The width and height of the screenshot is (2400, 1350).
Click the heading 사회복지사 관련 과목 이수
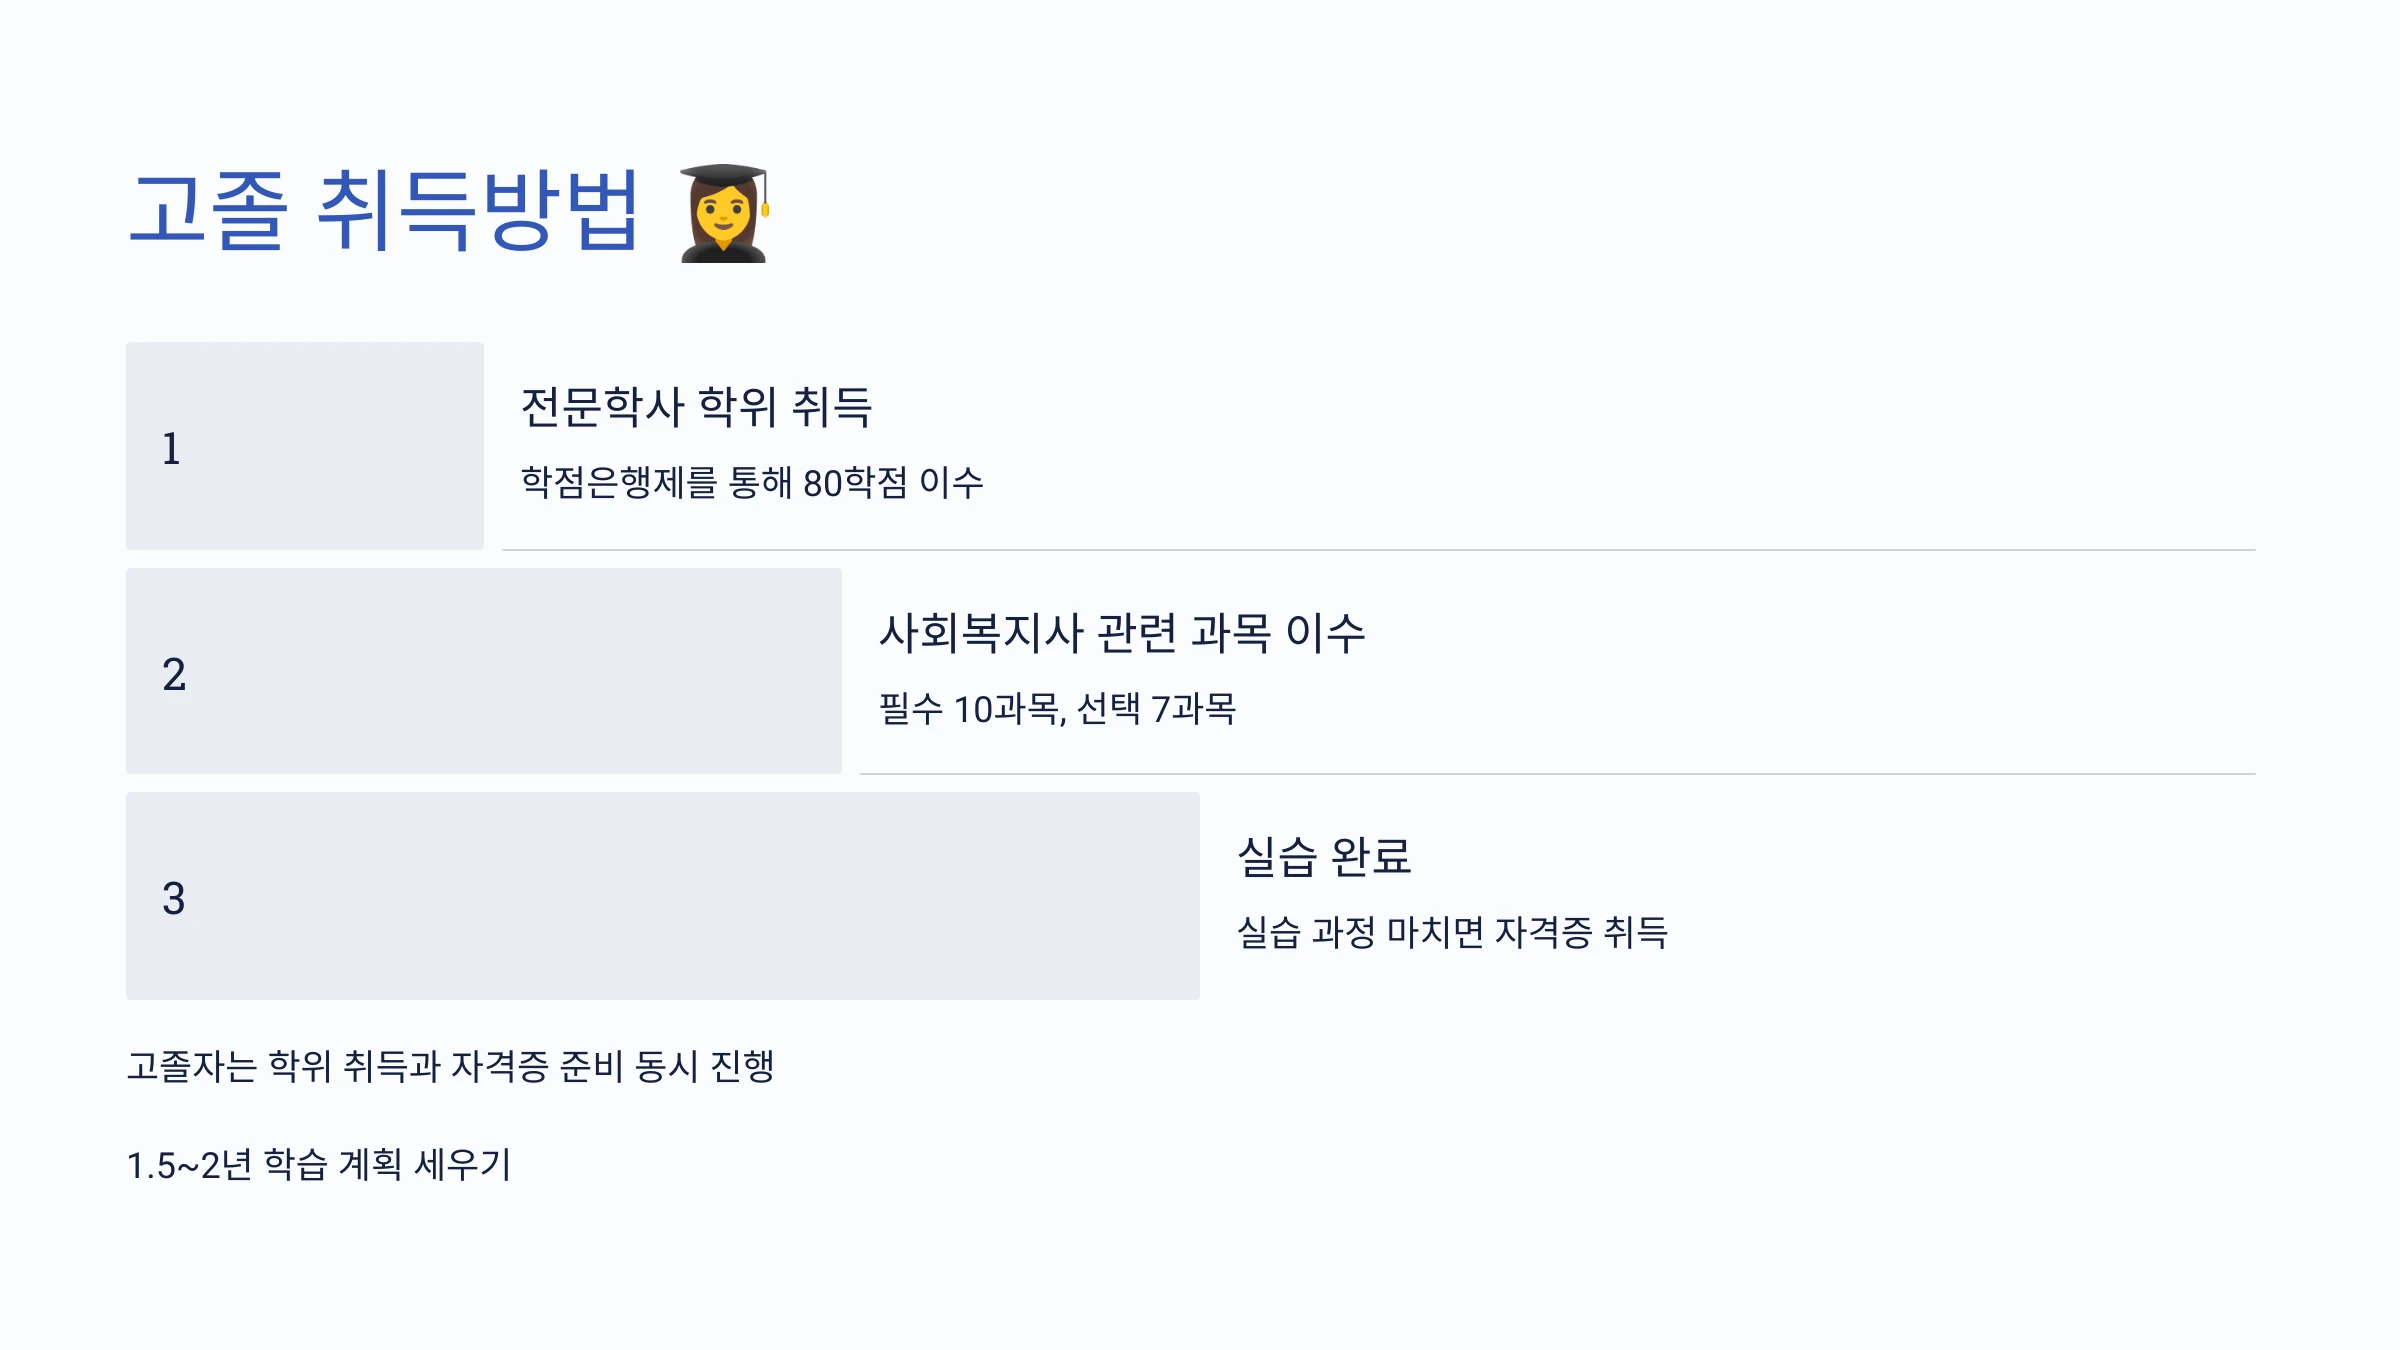point(1122,633)
